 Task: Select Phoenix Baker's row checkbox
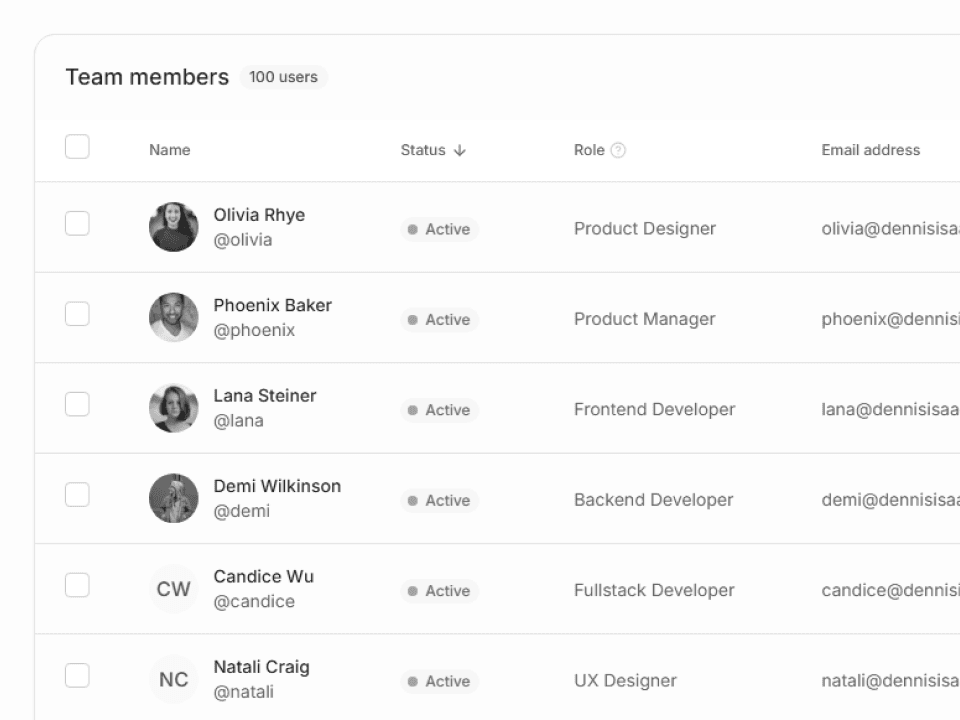tap(77, 314)
